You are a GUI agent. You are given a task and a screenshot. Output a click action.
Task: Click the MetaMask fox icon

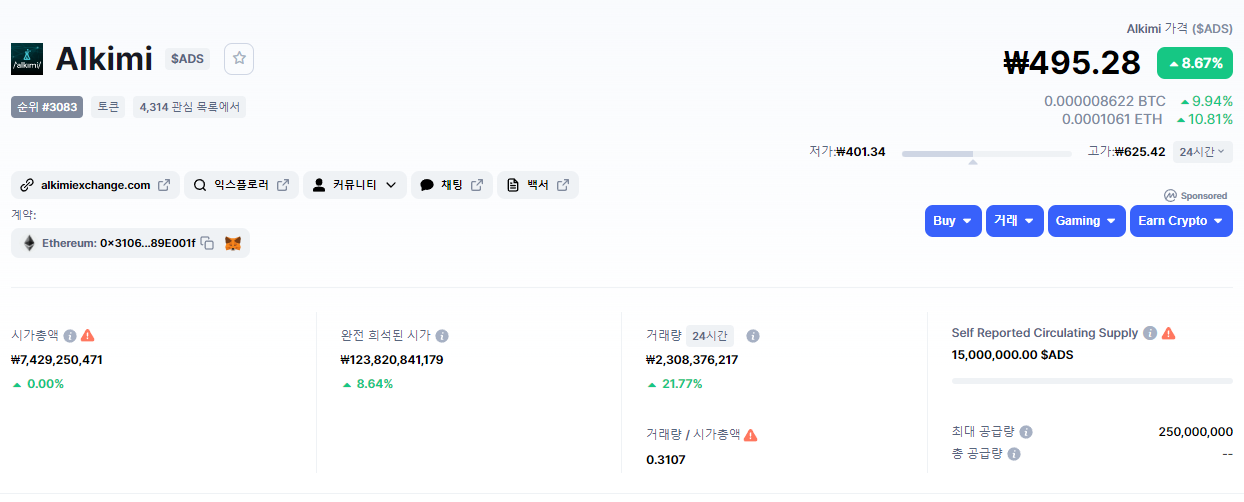[x=233, y=243]
